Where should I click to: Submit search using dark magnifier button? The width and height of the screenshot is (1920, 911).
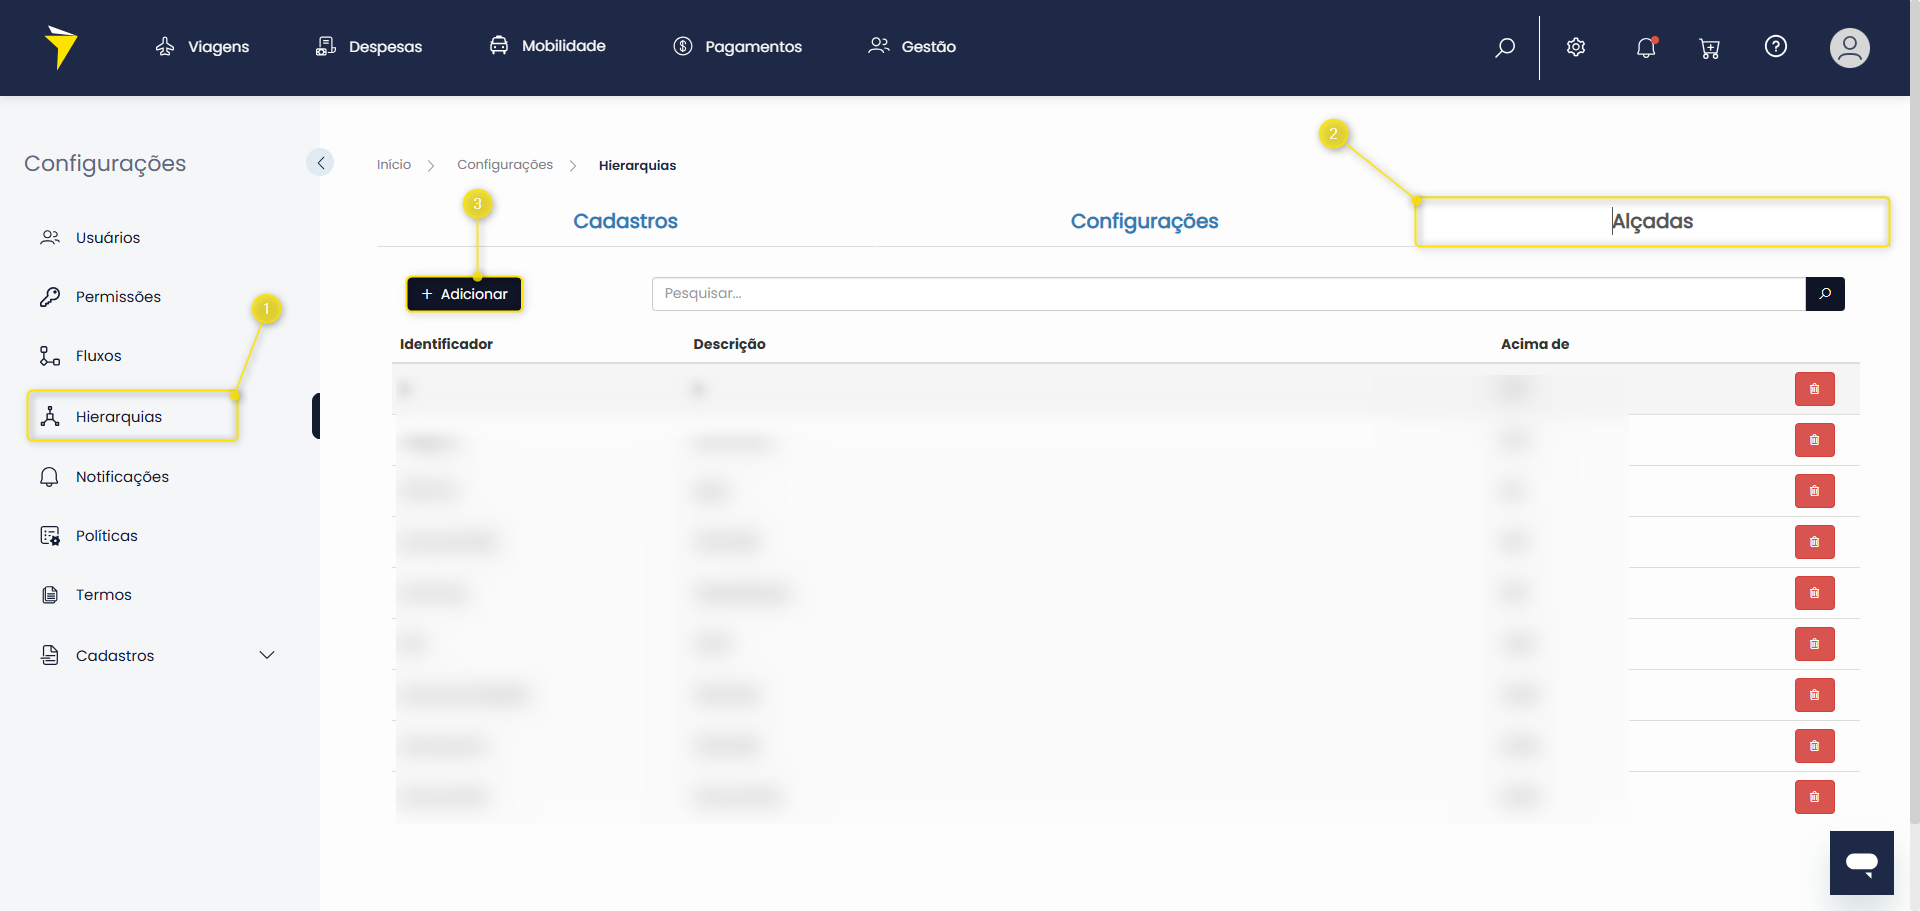tap(1825, 294)
